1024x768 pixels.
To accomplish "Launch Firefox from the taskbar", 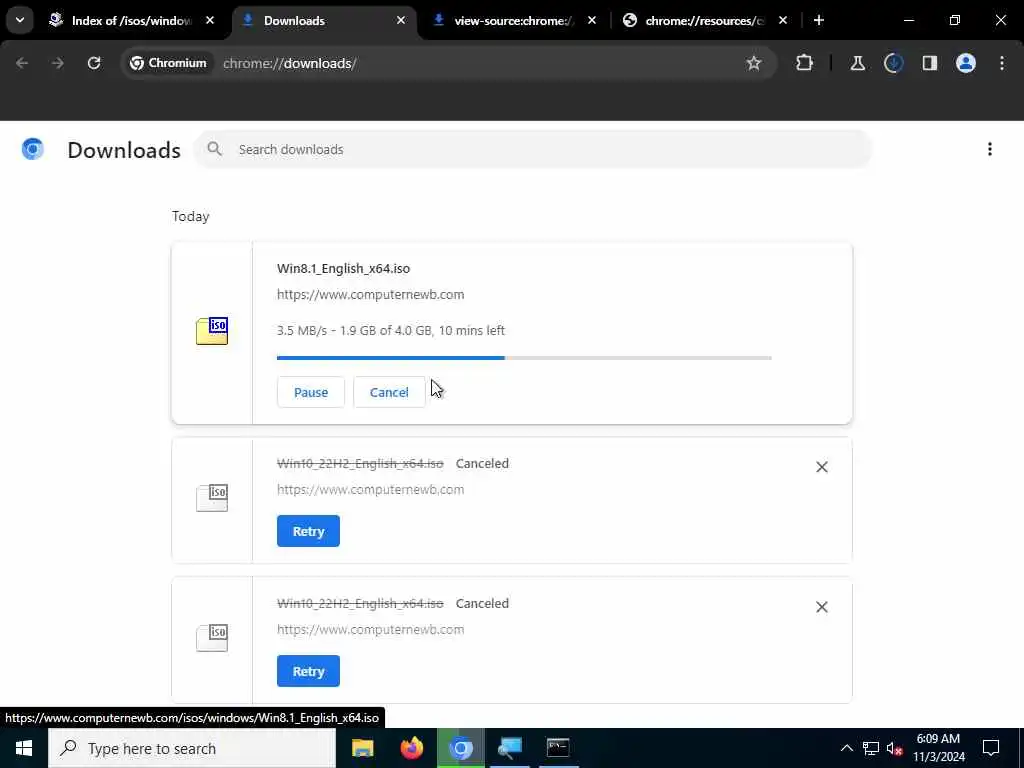I will (411, 748).
